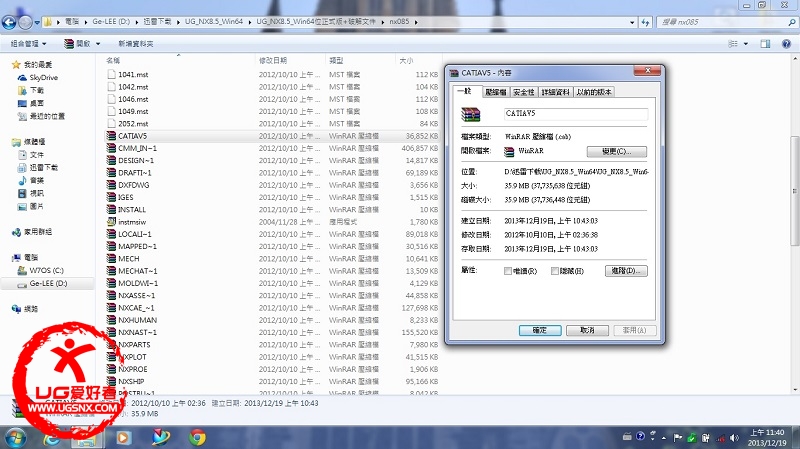Select 網路 (Network) in the sidebar
This screenshot has height=449, width=800.
[x=31, y=309]
